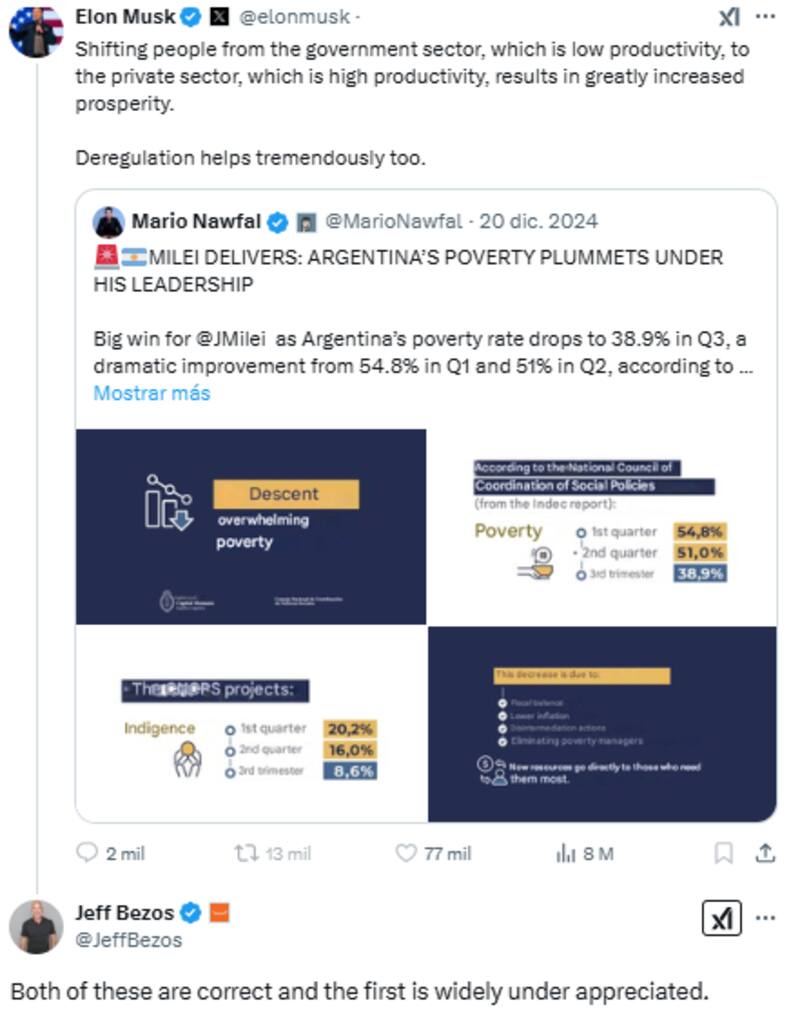
Task: Open post view analytics icon
Action: 566,853
